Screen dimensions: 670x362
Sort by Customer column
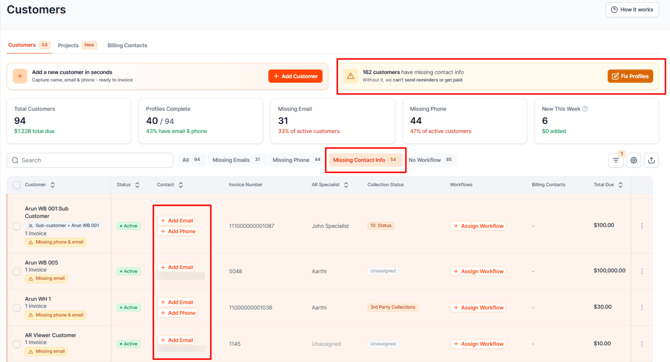point(53,185)
